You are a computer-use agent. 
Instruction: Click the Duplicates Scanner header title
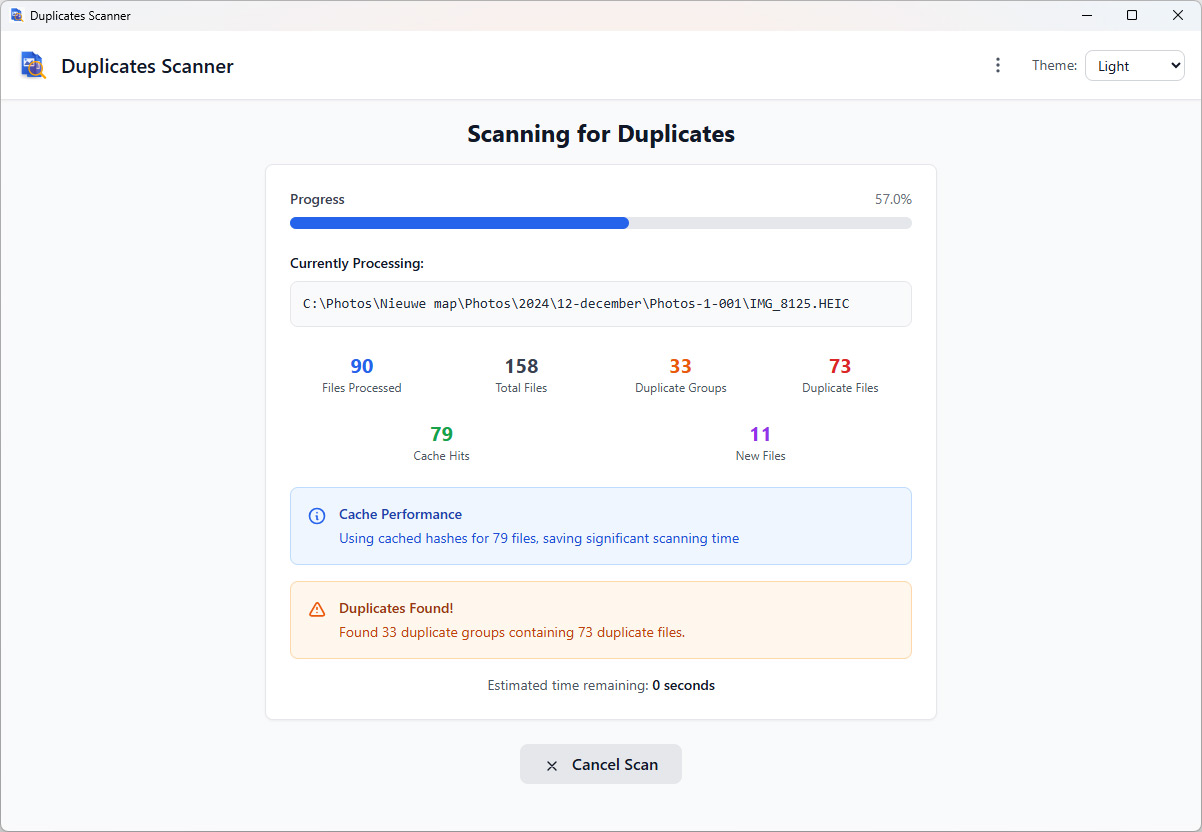[x=147, y=66]
